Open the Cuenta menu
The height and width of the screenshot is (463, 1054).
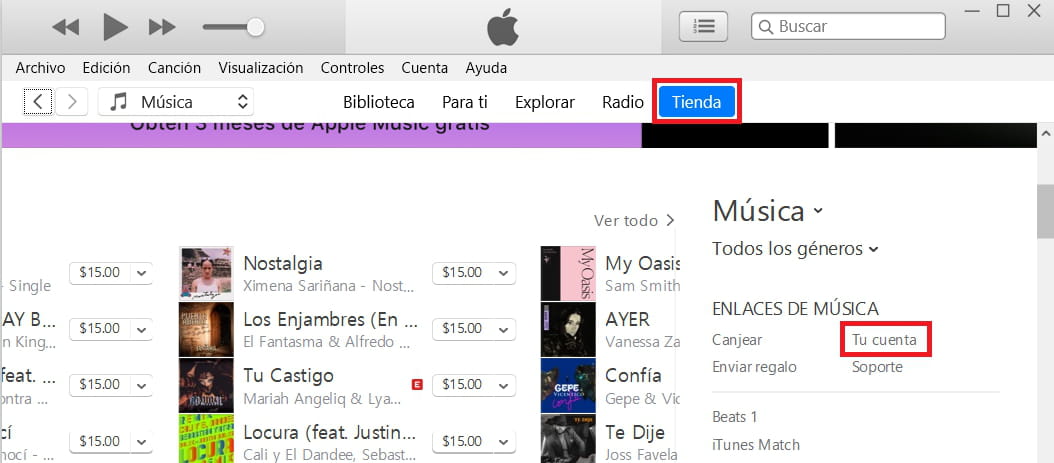[x=424, y=68]
